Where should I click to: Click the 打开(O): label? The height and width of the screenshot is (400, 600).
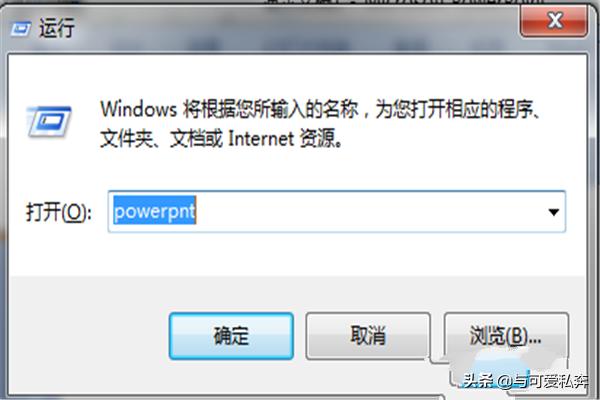59,212
